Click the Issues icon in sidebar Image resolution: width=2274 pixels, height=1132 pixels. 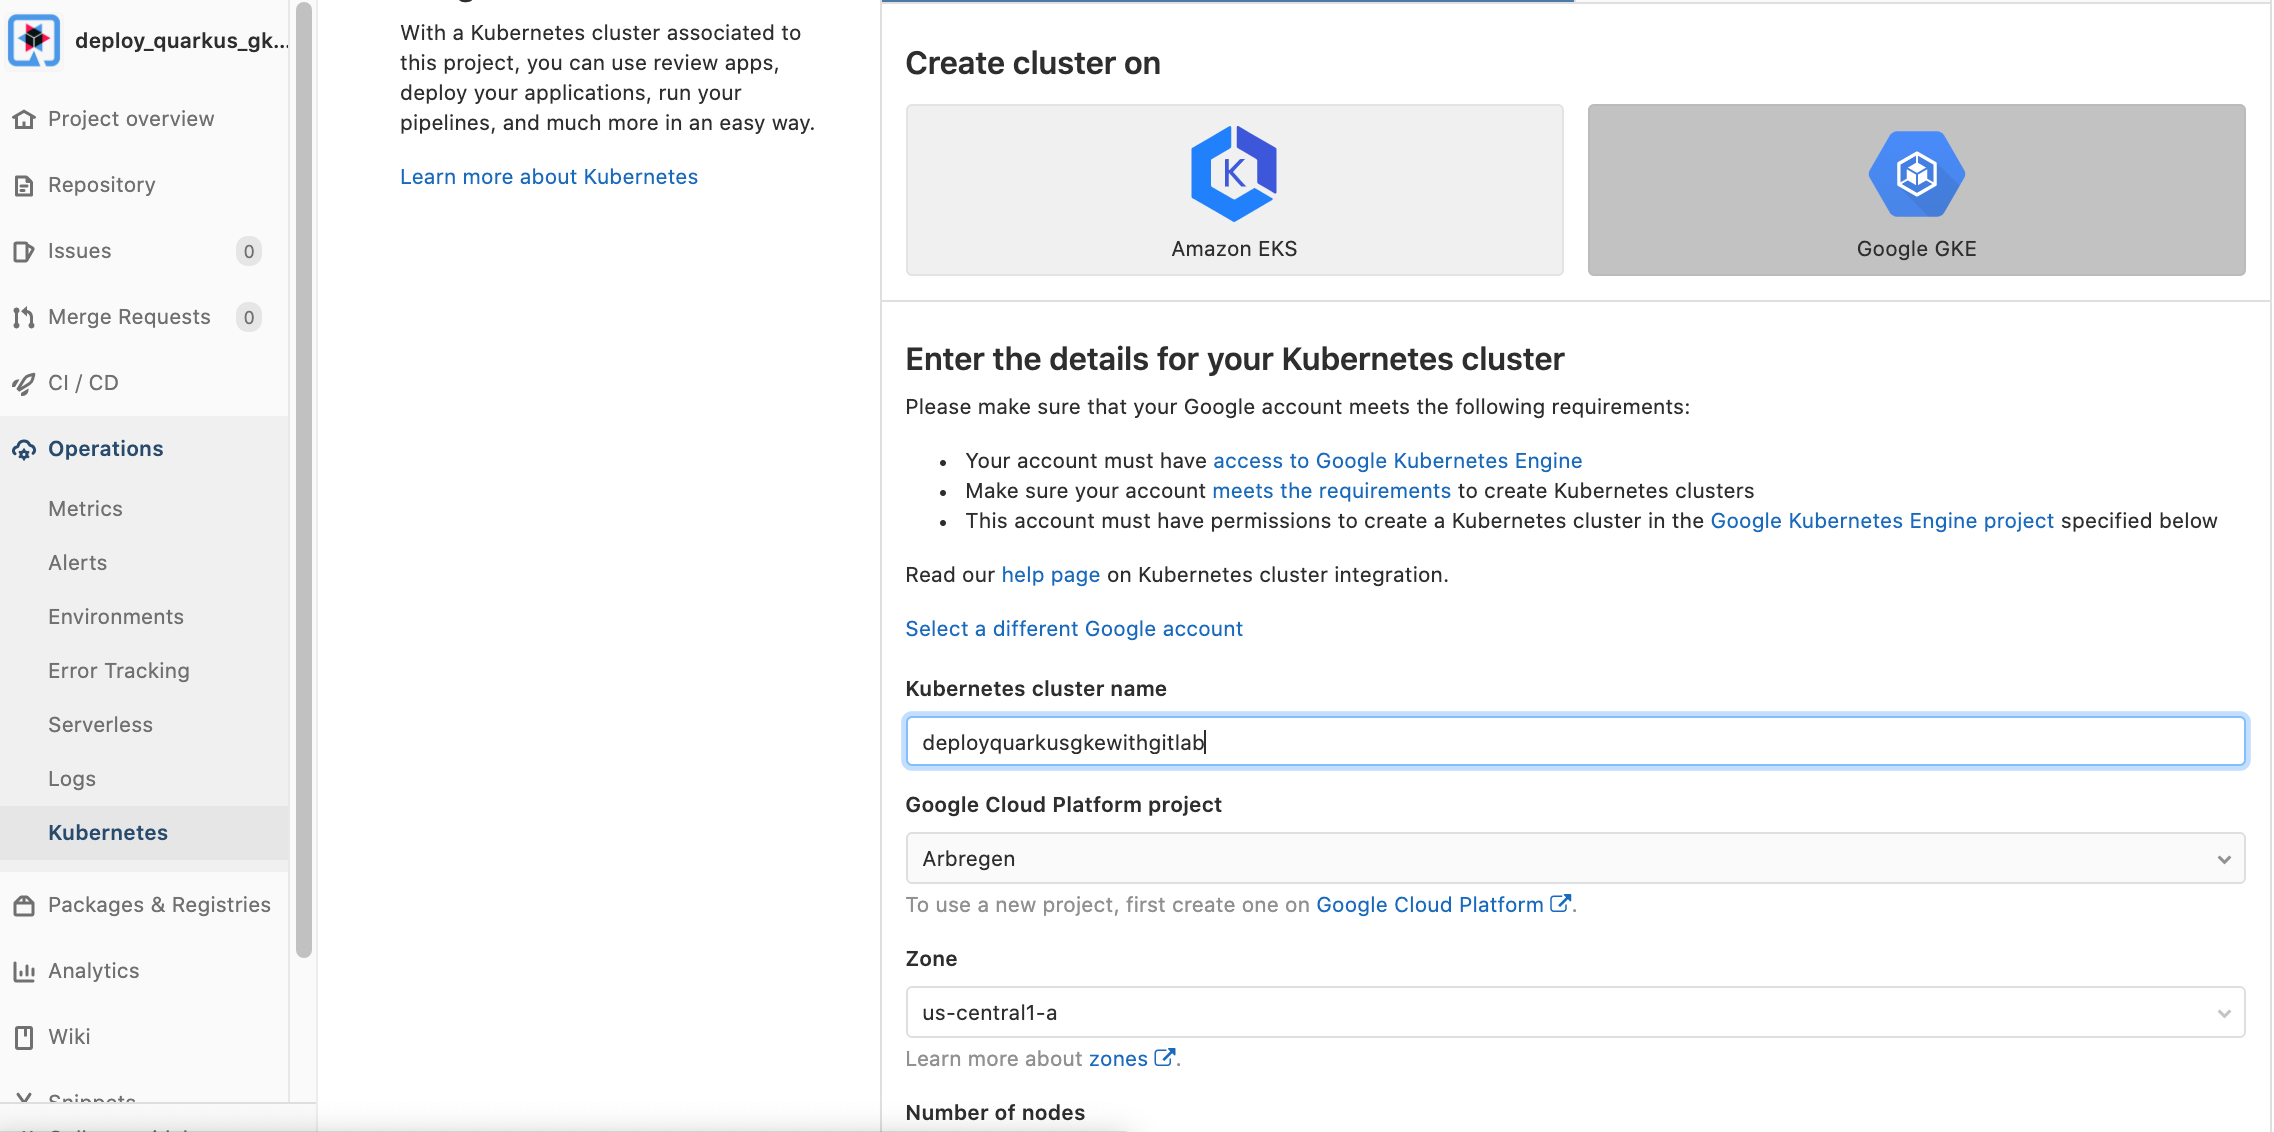click(24, 251)
